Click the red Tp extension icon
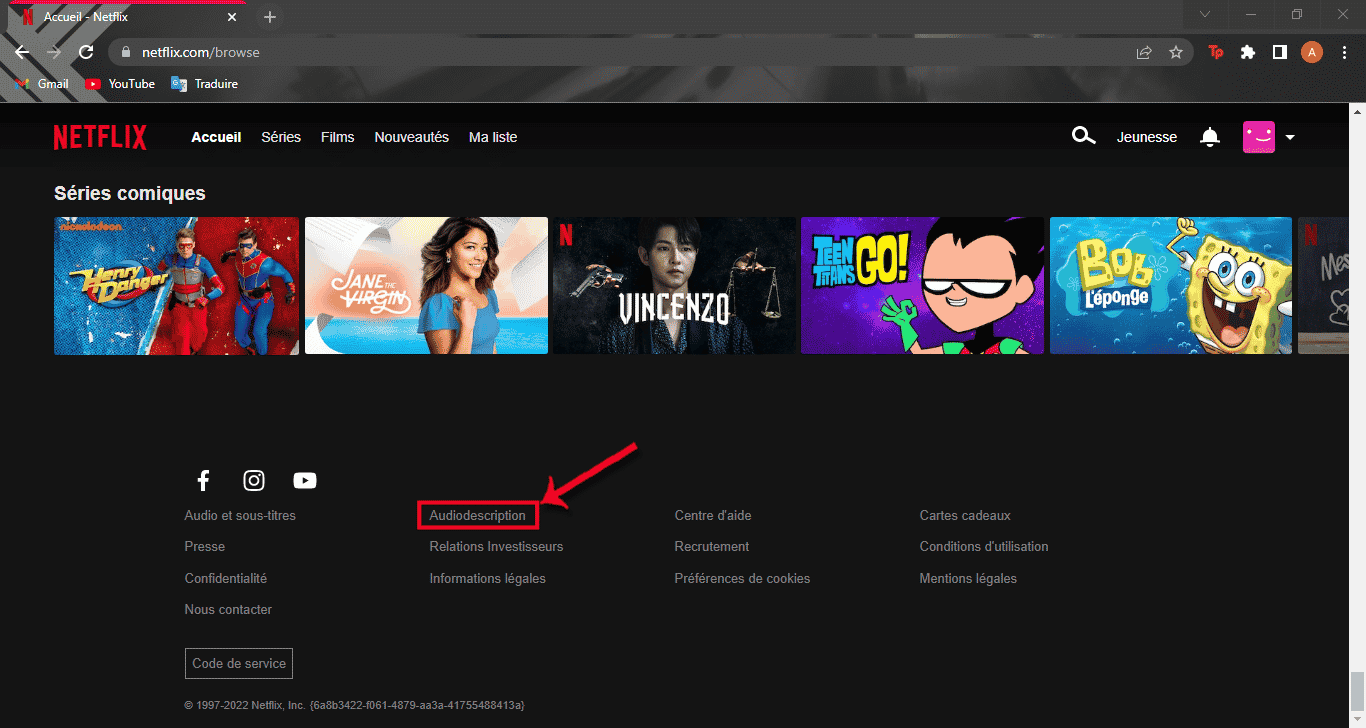The image size is (1366, 728). click(x=1216, y=52)
